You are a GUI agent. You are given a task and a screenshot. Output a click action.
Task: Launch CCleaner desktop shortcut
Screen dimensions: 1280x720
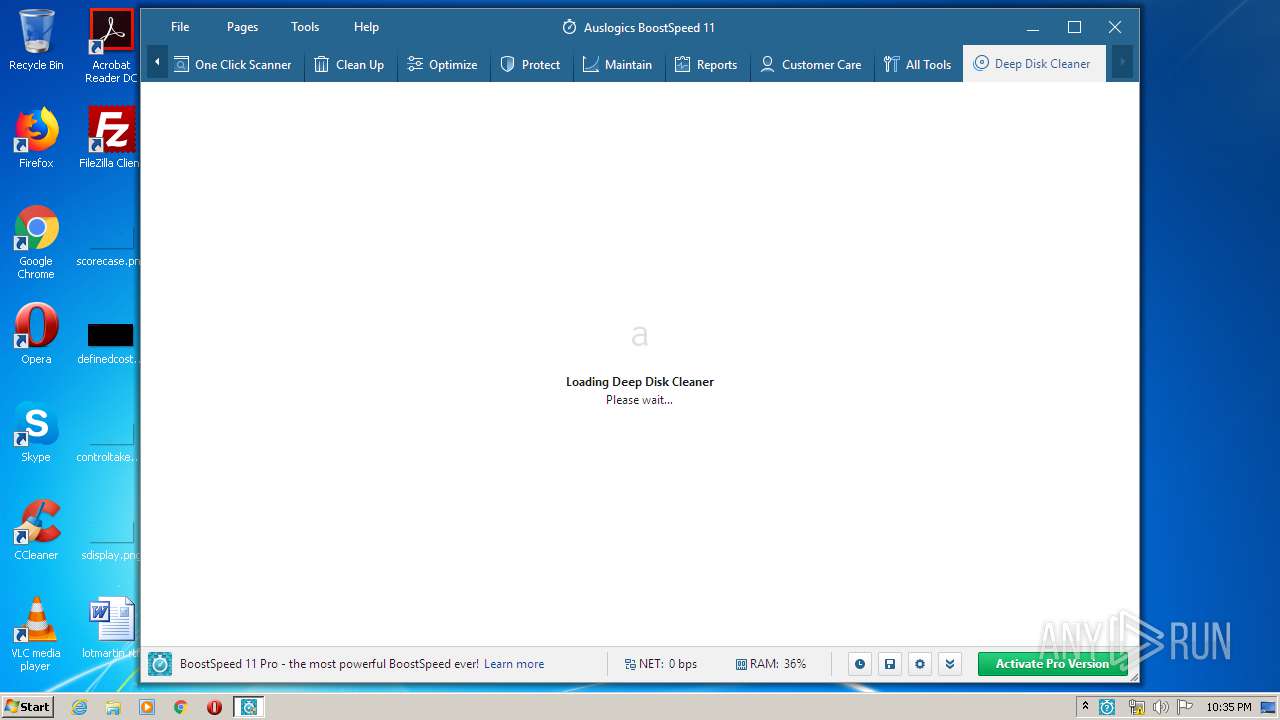(x=36, y=530)
